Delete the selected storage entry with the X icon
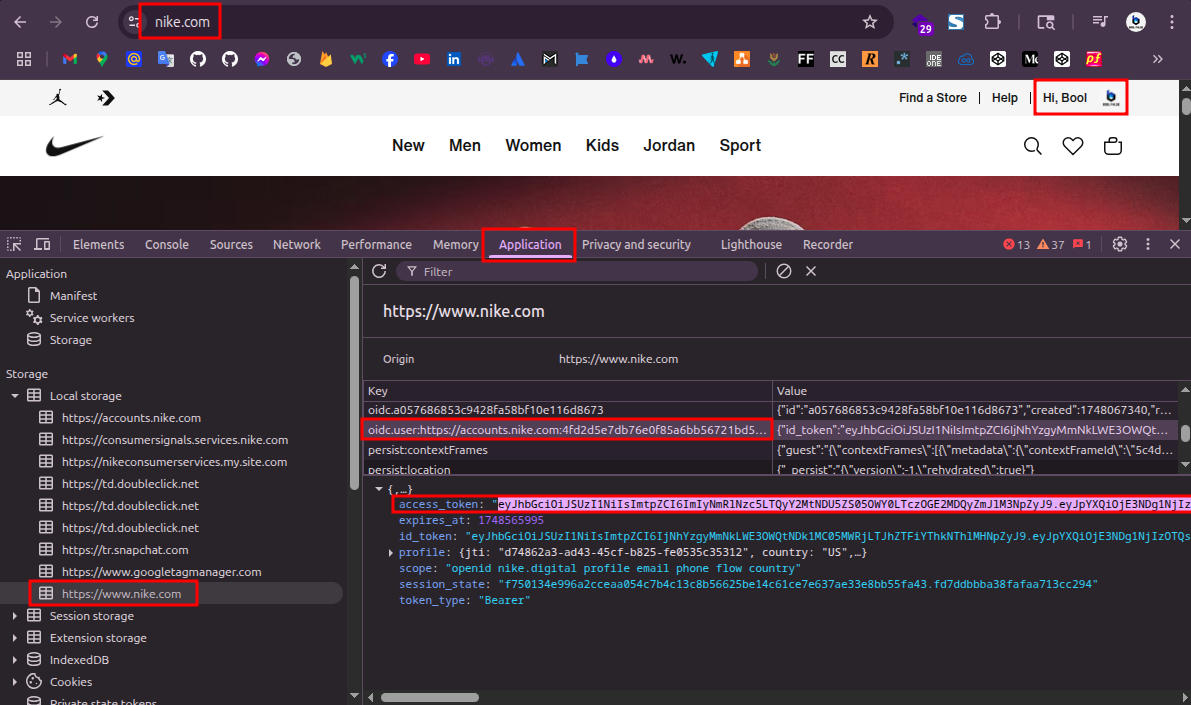Screen dimensions: 1191x705 (810, 271)
